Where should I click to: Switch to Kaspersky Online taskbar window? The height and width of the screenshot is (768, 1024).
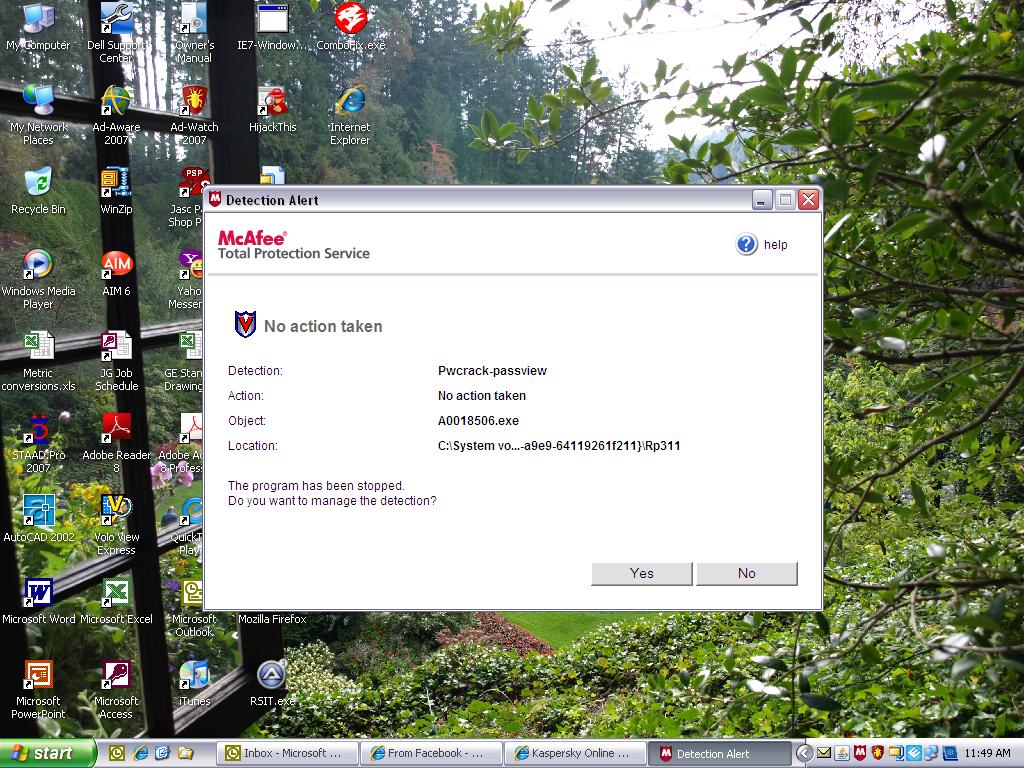(575, 753)
